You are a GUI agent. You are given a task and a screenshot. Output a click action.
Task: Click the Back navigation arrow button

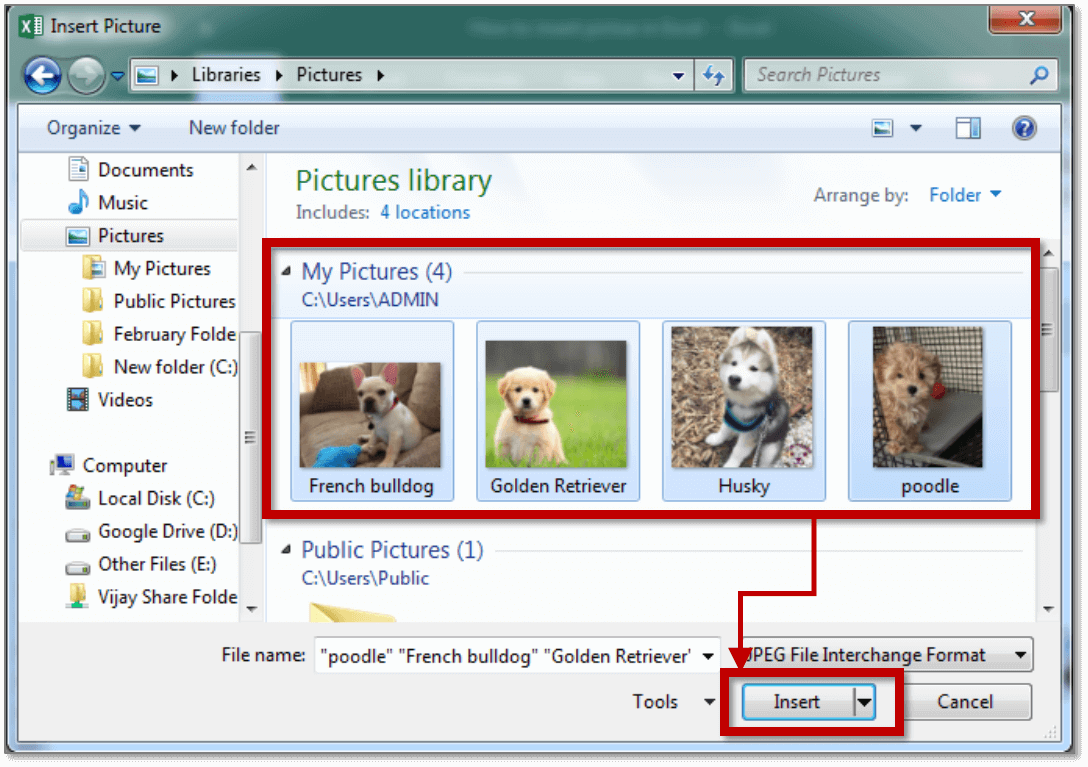[42, 76]
